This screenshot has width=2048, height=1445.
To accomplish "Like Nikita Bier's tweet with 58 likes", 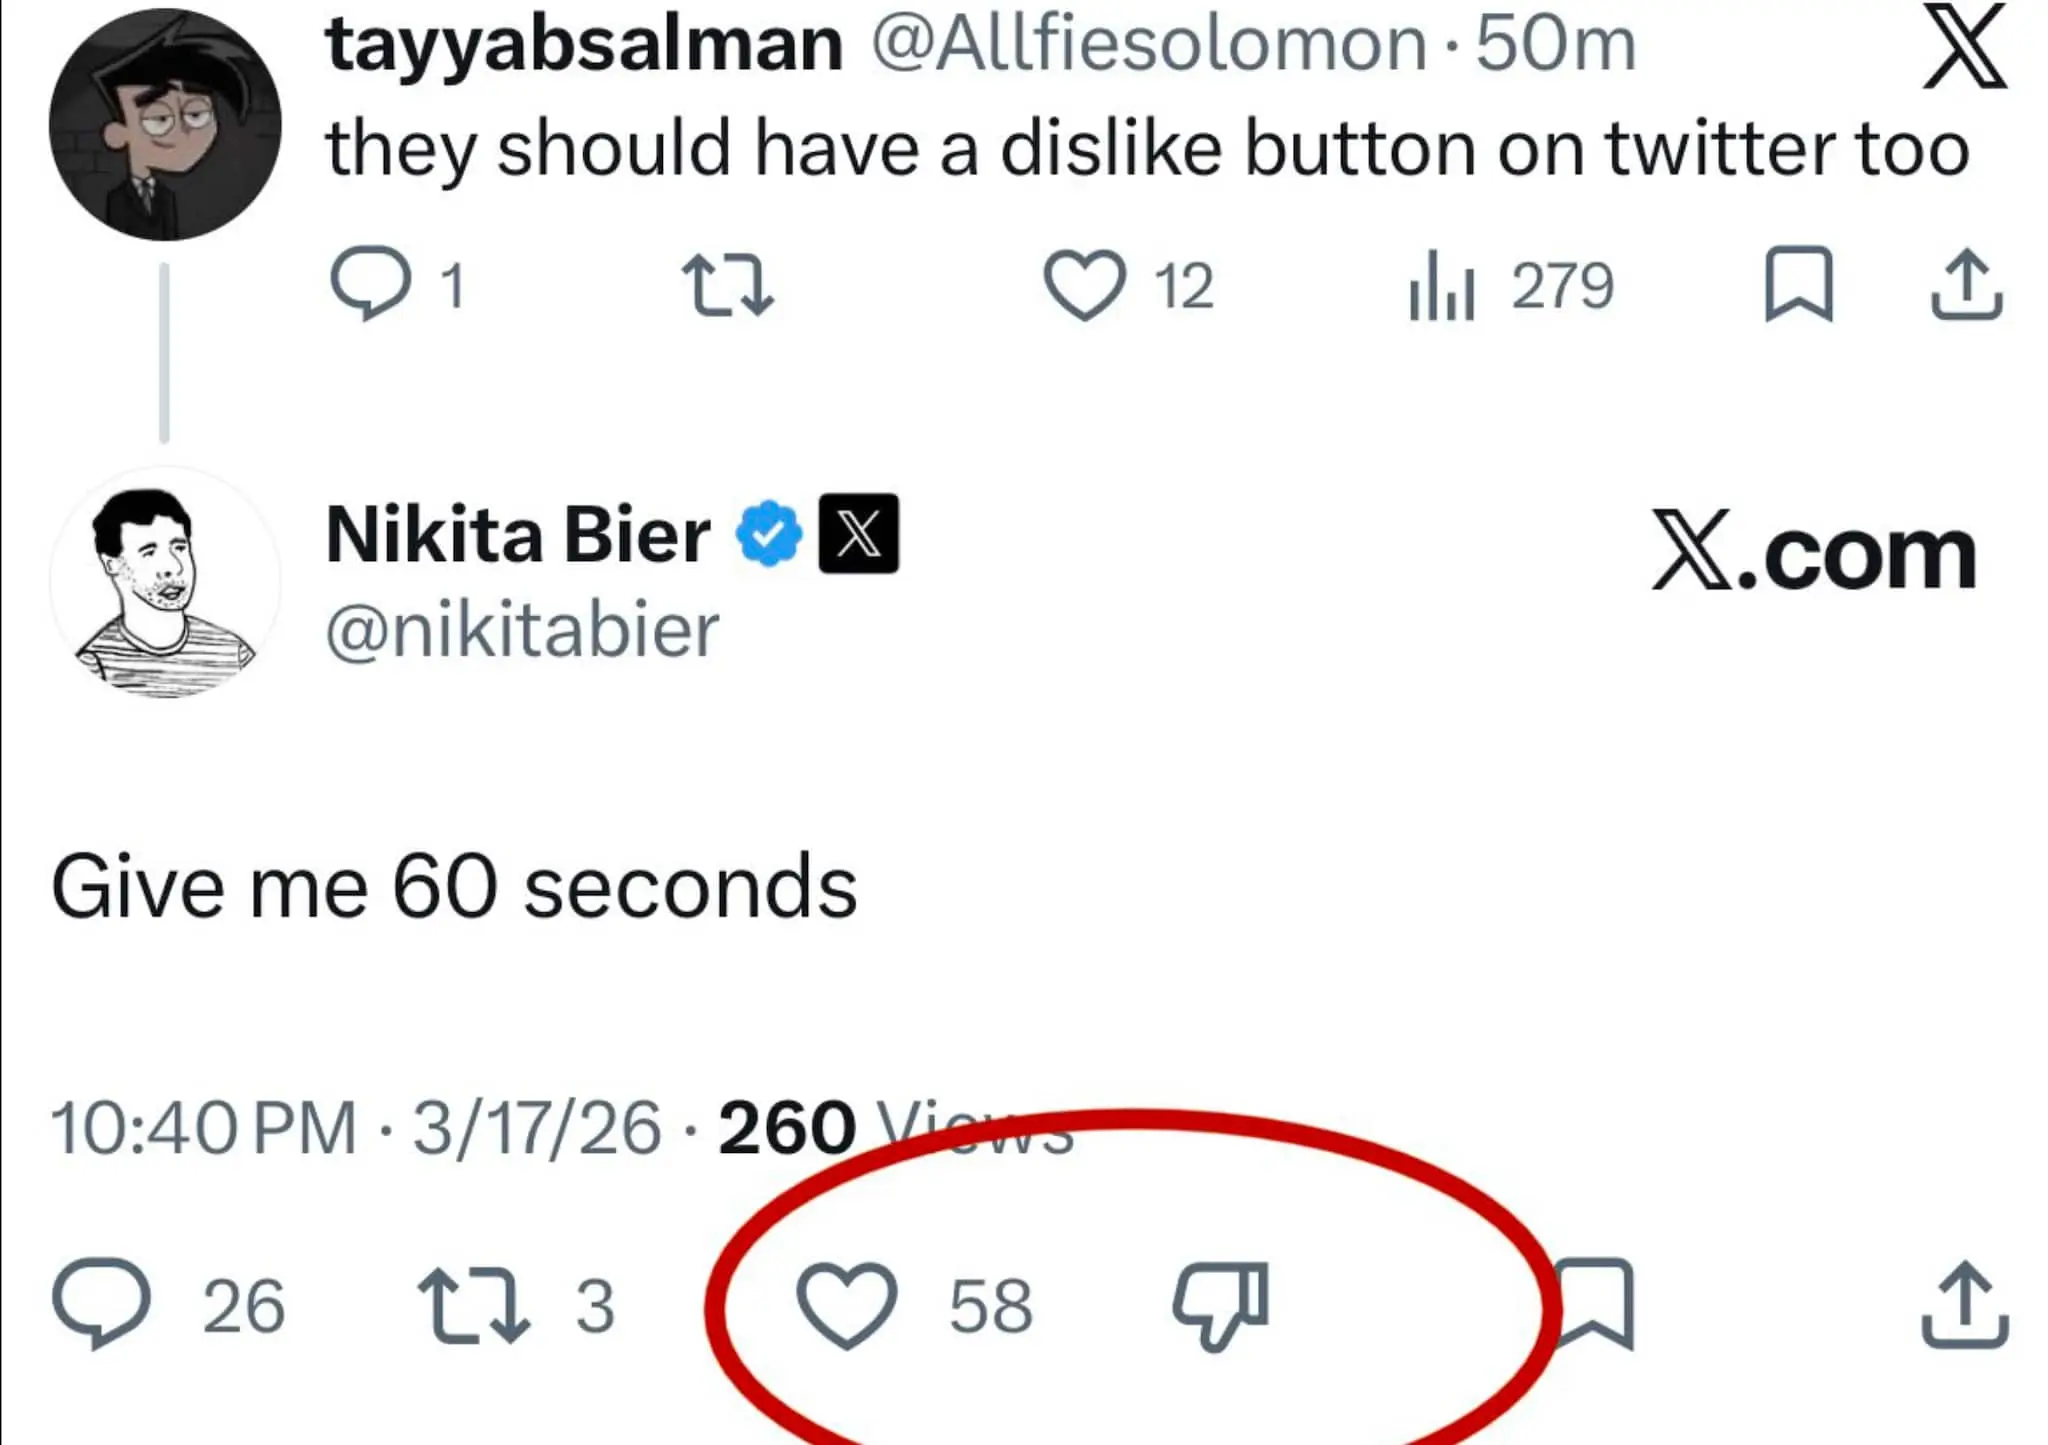I will coord(847,1304).
